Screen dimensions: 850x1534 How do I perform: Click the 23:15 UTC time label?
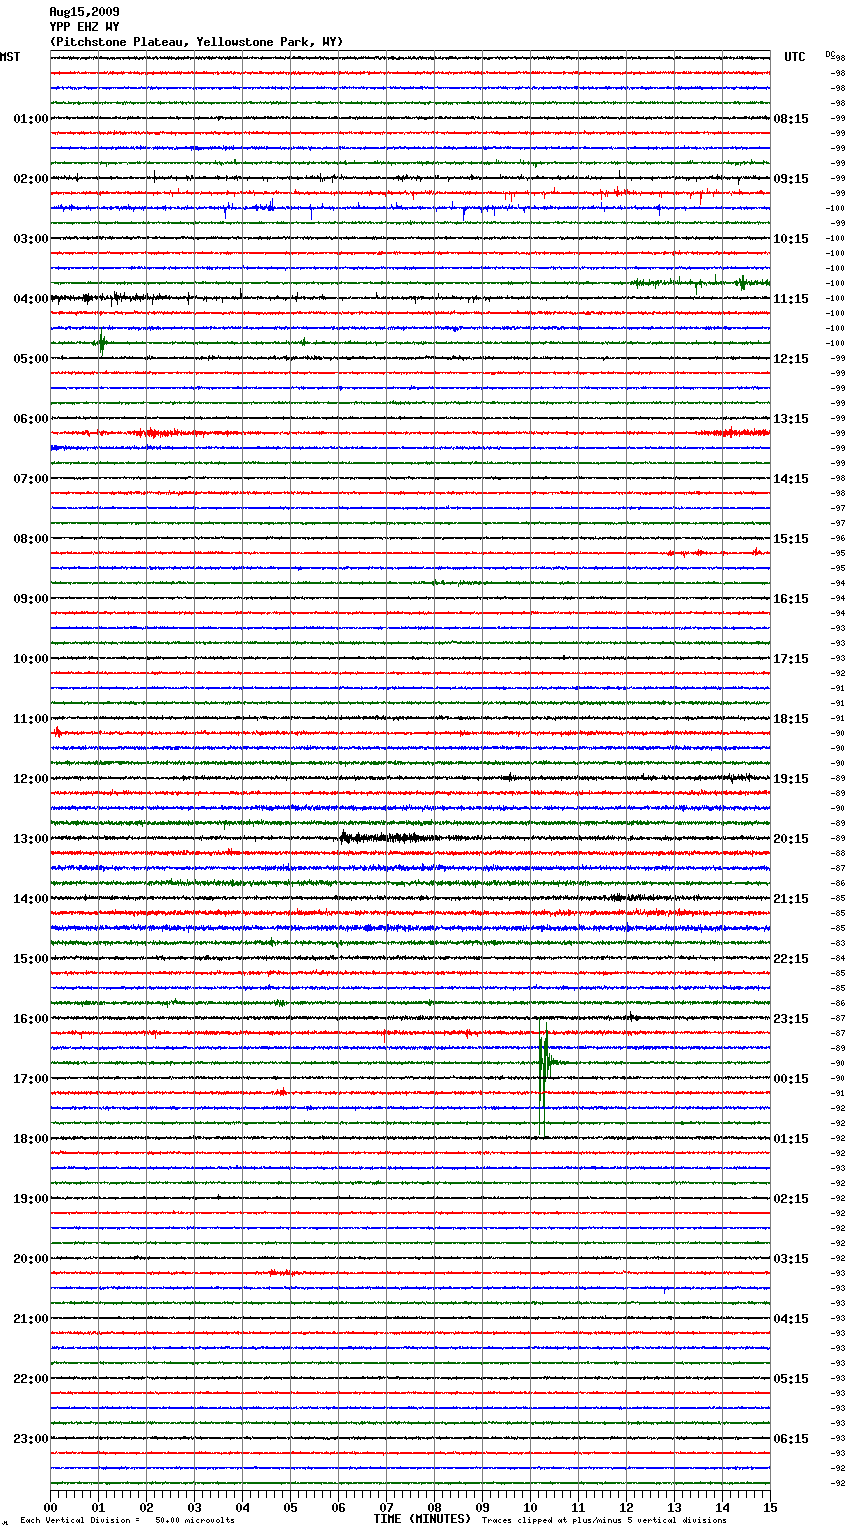click(791, 1019)
